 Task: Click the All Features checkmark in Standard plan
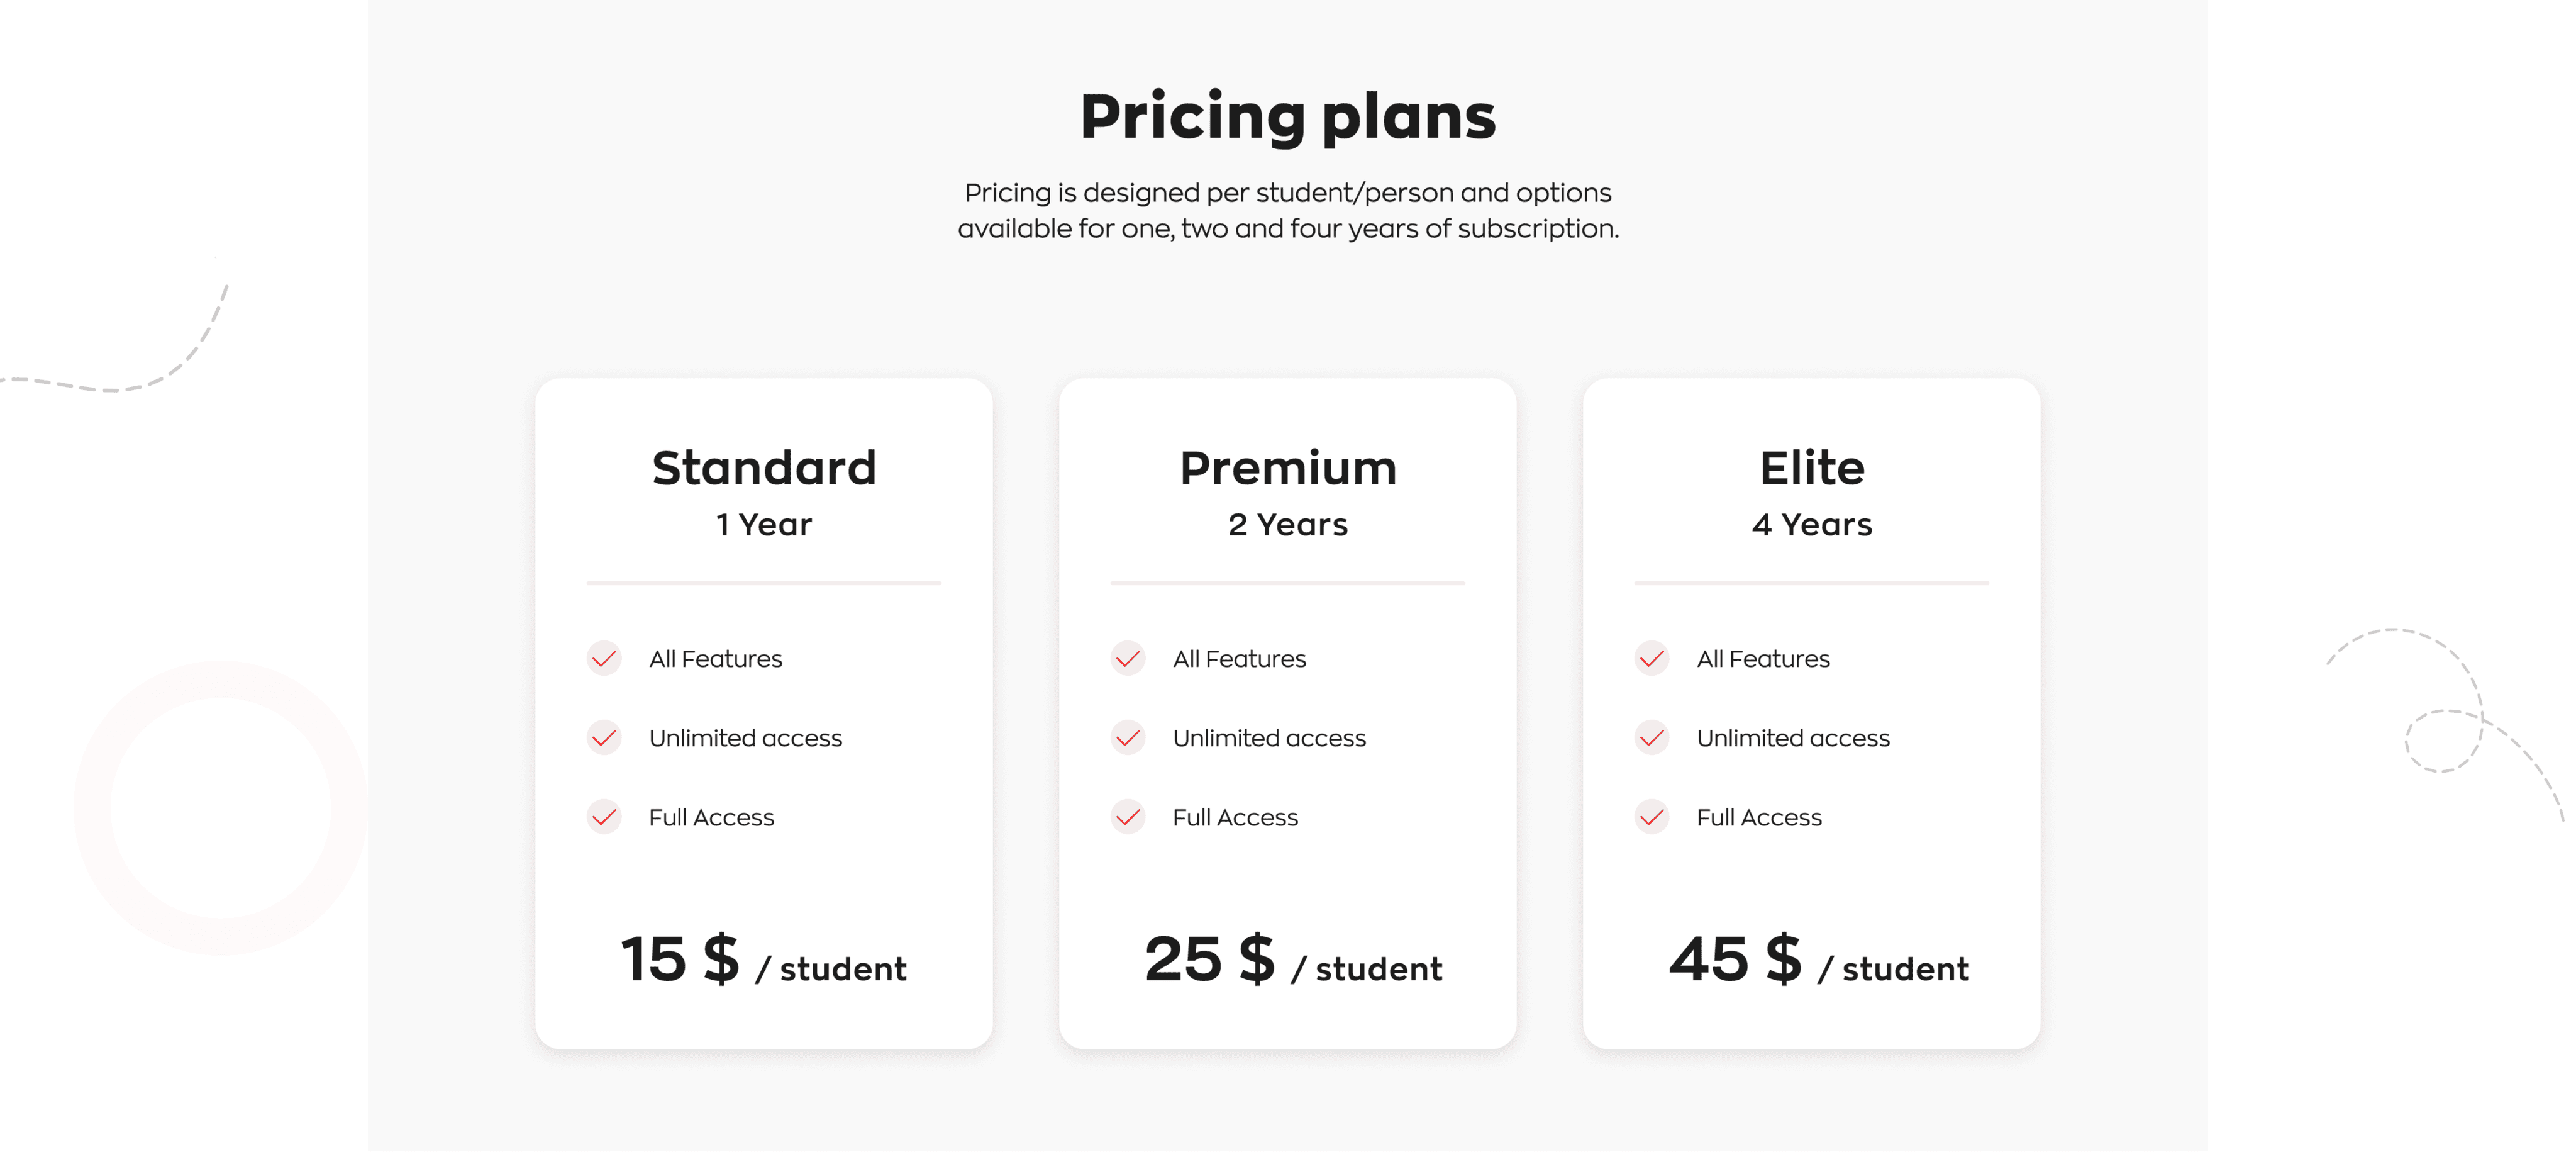[604, 658]
